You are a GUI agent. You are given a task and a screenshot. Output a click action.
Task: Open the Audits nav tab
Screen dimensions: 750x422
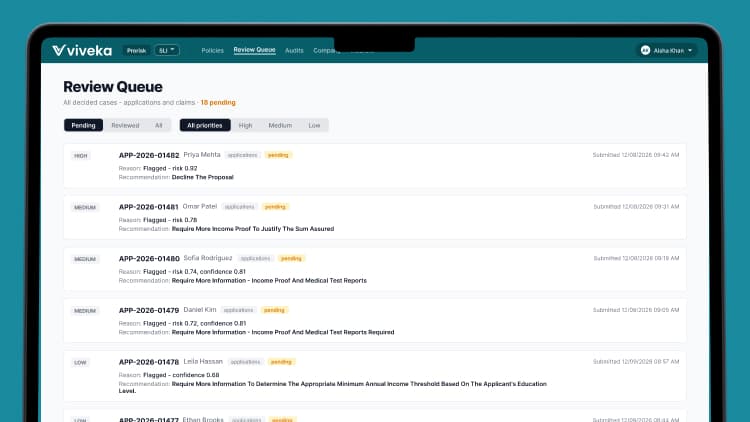tap(294, 50)
